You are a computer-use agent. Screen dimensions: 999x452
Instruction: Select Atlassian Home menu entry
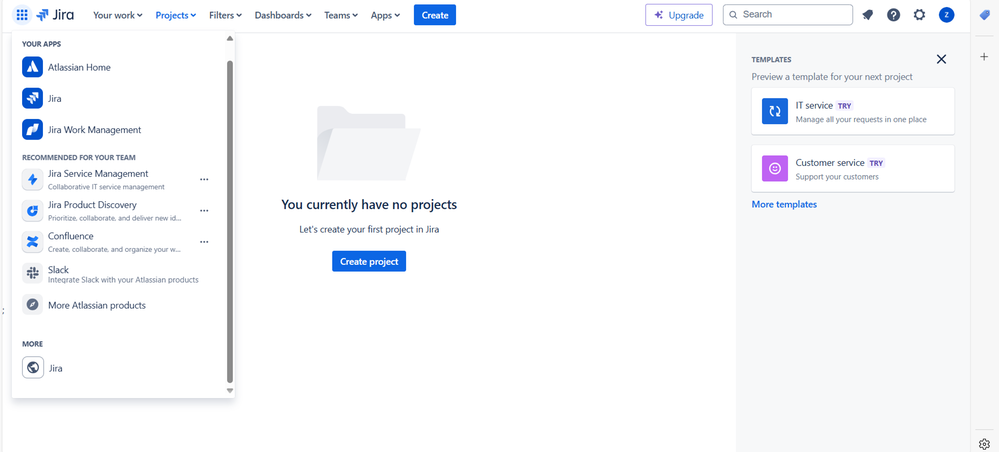click(117, 67)
